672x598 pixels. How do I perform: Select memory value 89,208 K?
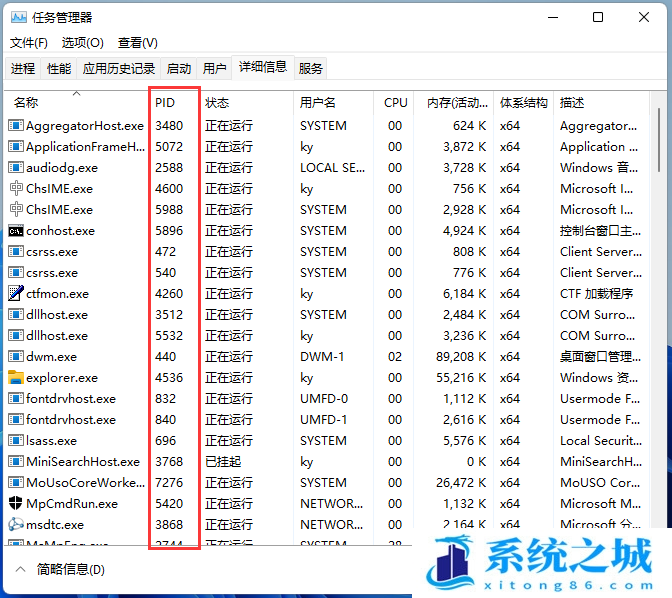pos(461,357)
